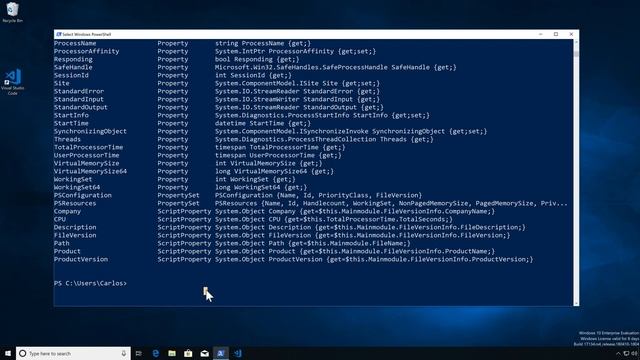Maximize the PowerShell window
This screenshot has width=640, height=360.
click(556, 34)
